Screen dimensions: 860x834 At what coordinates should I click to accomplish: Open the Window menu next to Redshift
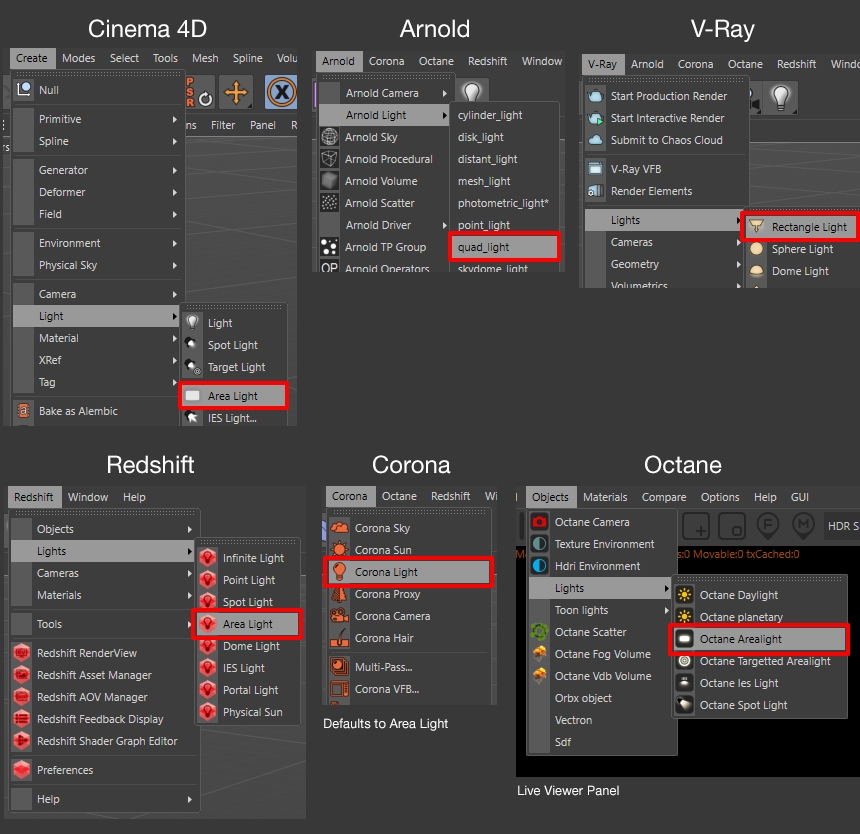click(88, 496)
